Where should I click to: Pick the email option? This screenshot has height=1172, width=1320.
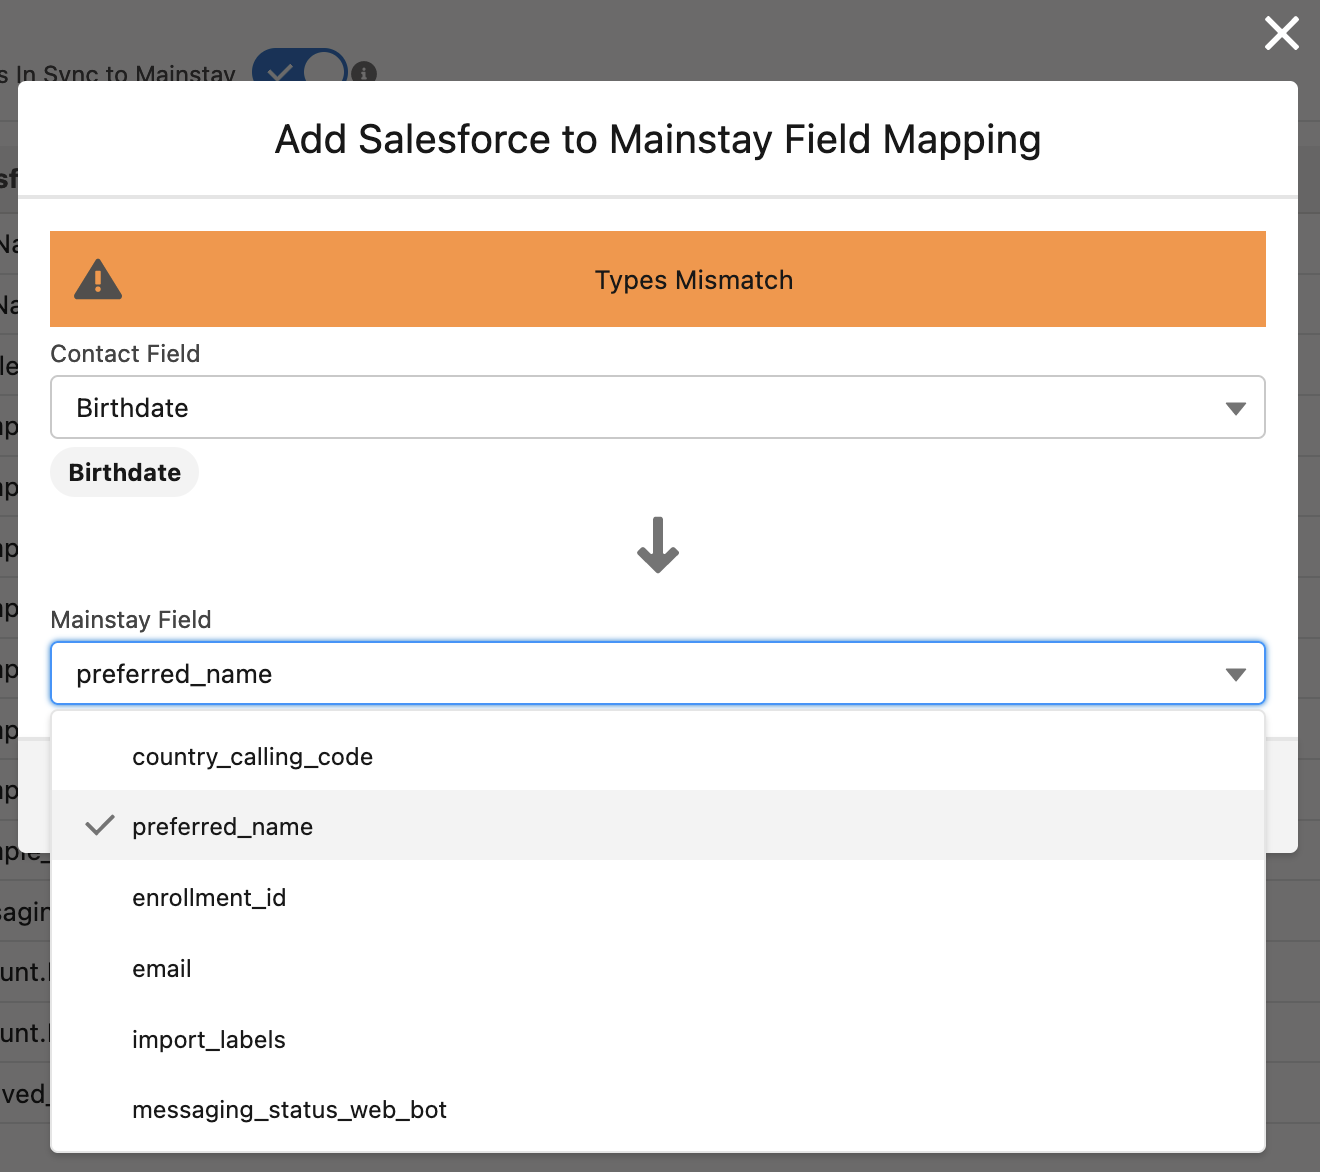coord(658,968)
